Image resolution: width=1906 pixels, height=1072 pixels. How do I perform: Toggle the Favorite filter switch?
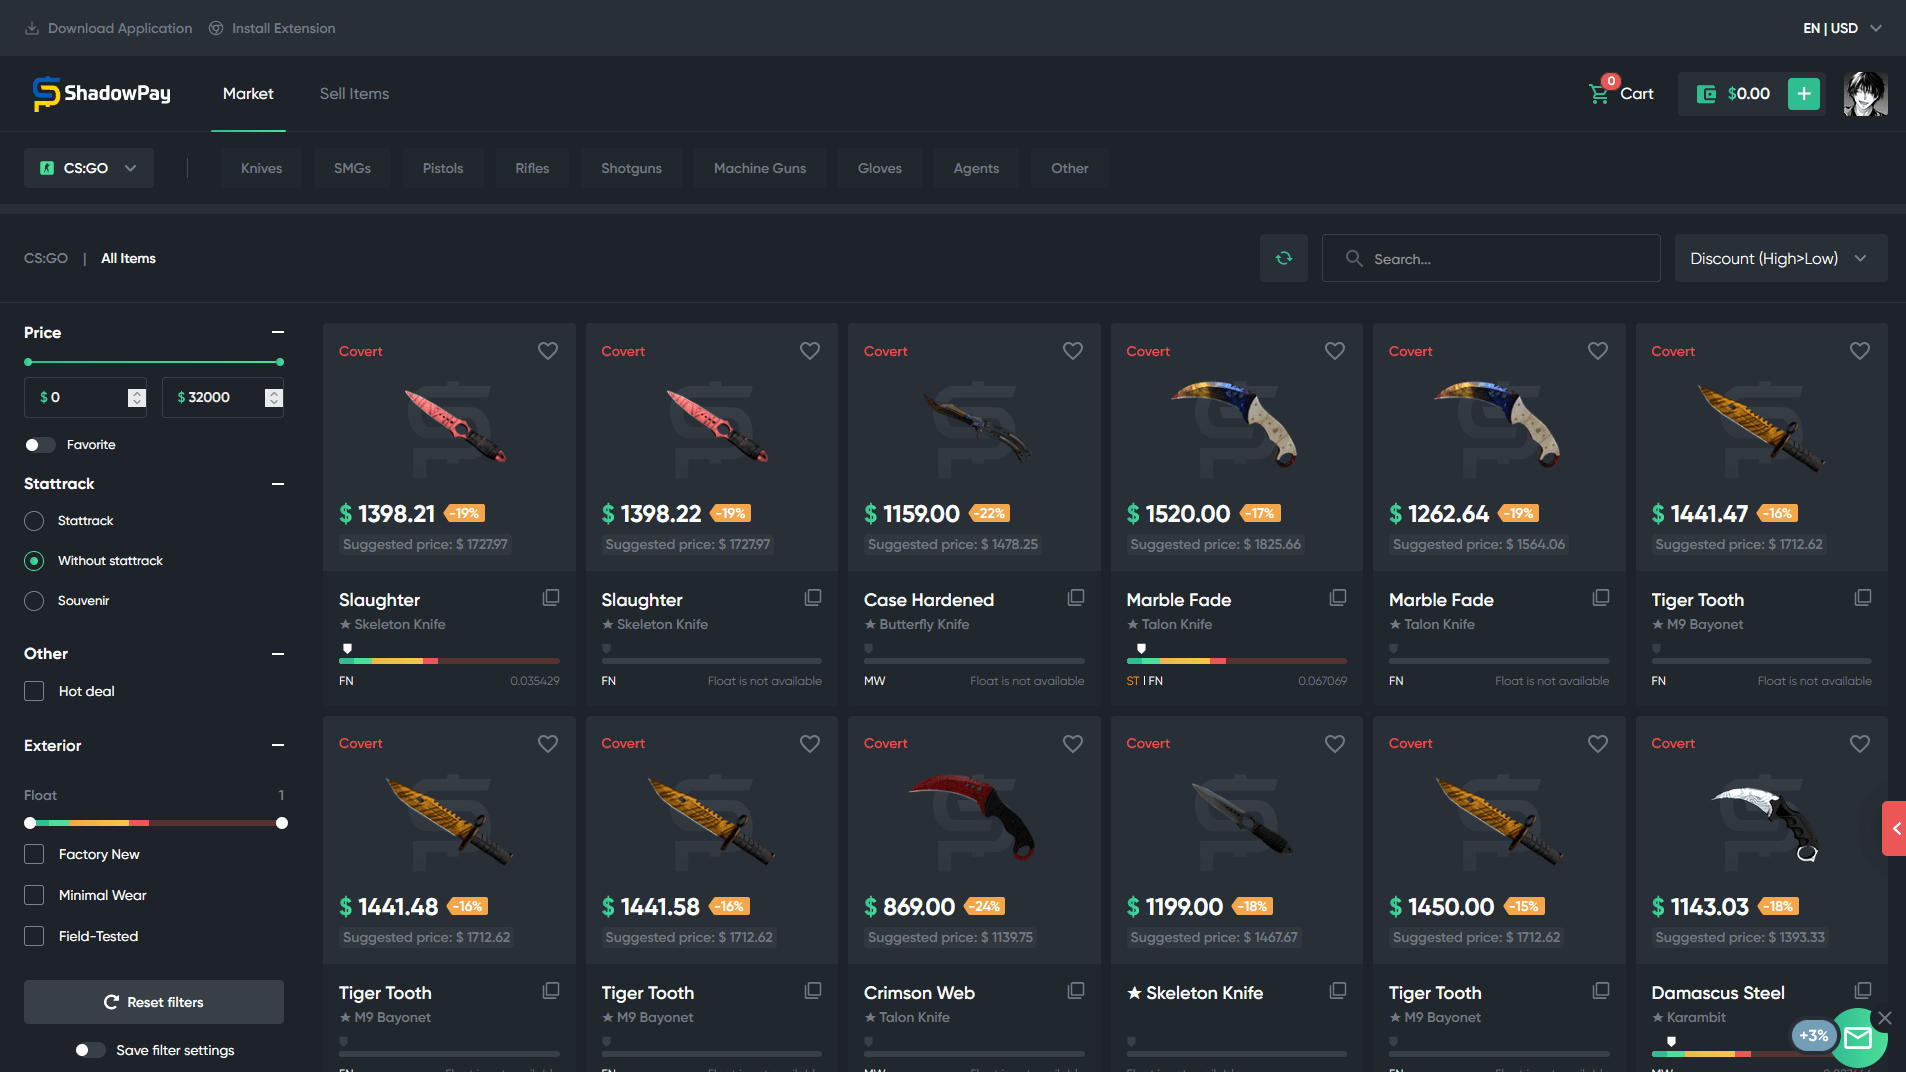click(x=39, y=445)
